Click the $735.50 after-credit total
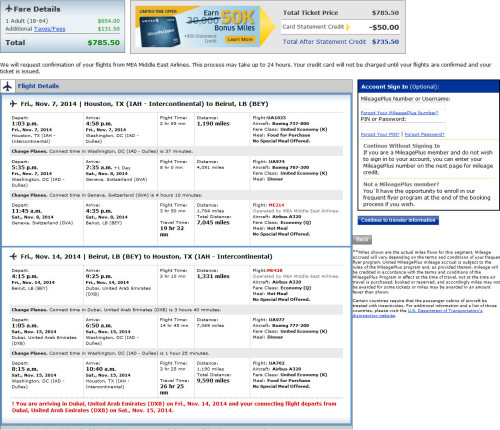 coord(385,42)
